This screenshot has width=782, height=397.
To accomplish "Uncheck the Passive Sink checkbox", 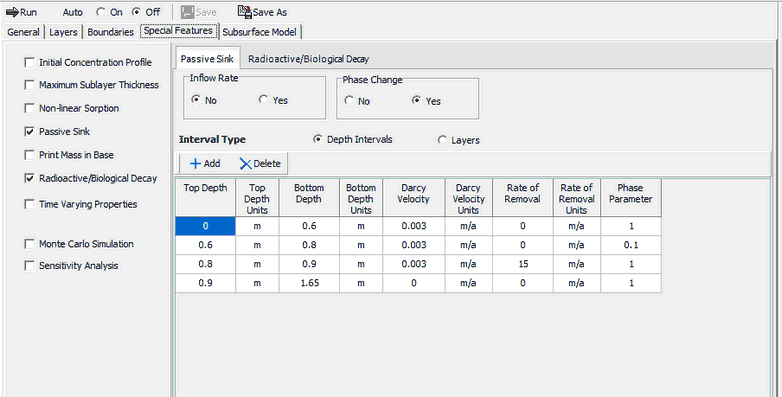I will click(29, 132).
